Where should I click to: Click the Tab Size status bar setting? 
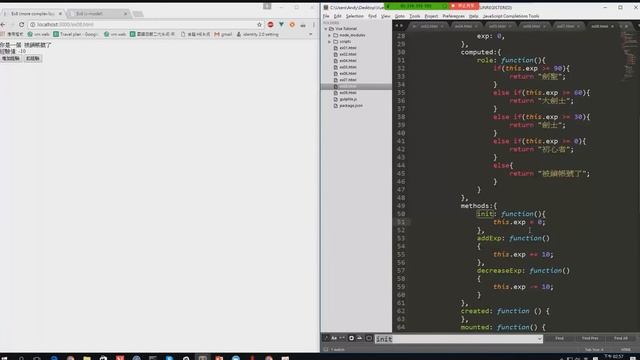tap(593, 350)
